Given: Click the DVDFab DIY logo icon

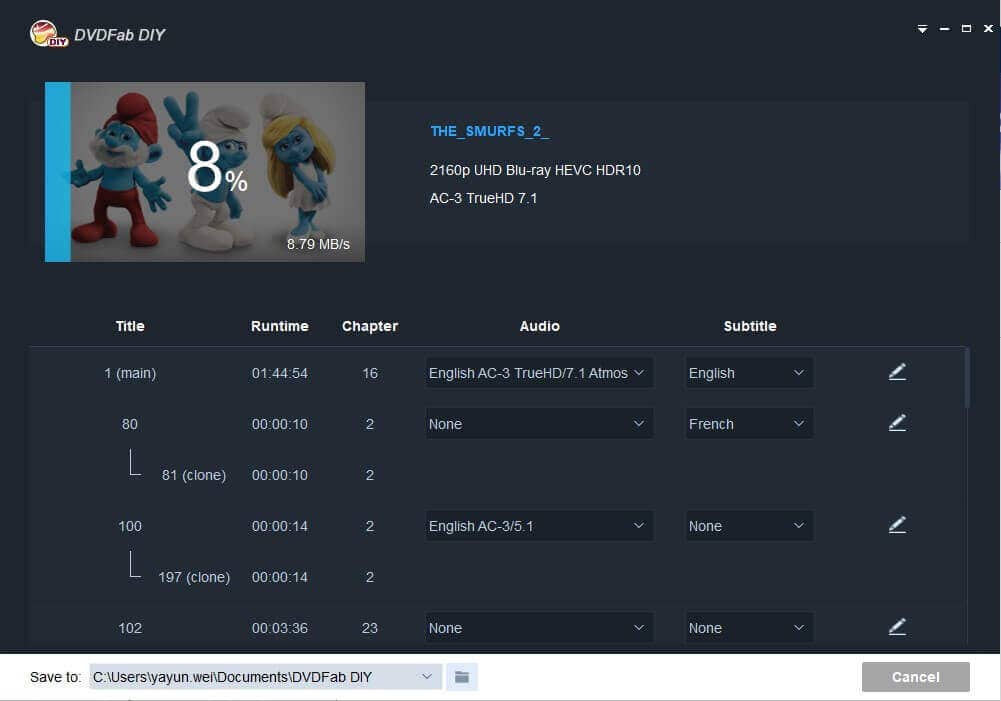Looking at the screenshot, I should [49, 34].
